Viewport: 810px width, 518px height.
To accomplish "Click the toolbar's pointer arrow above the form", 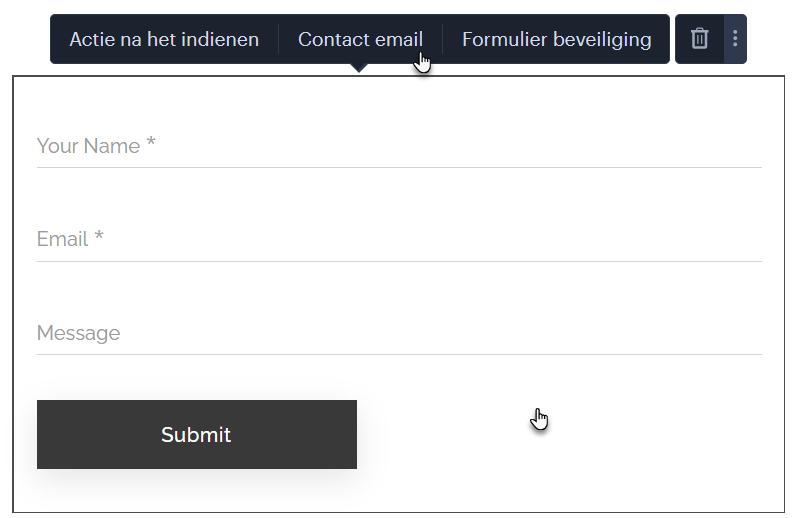I will point(359,68).
